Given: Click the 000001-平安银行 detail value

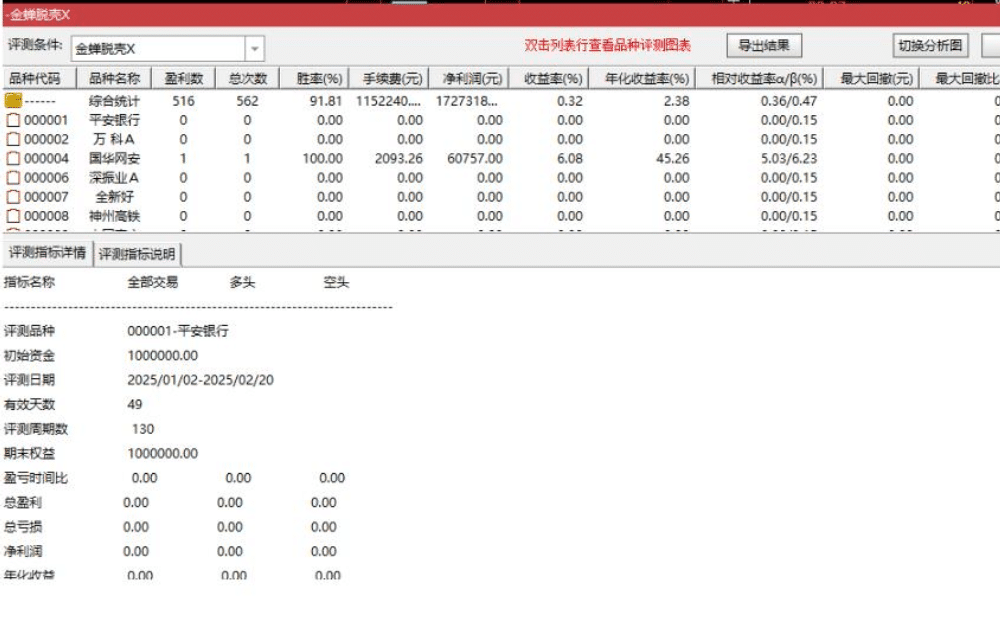Looking at the screenshot, I should click(178, 330).
